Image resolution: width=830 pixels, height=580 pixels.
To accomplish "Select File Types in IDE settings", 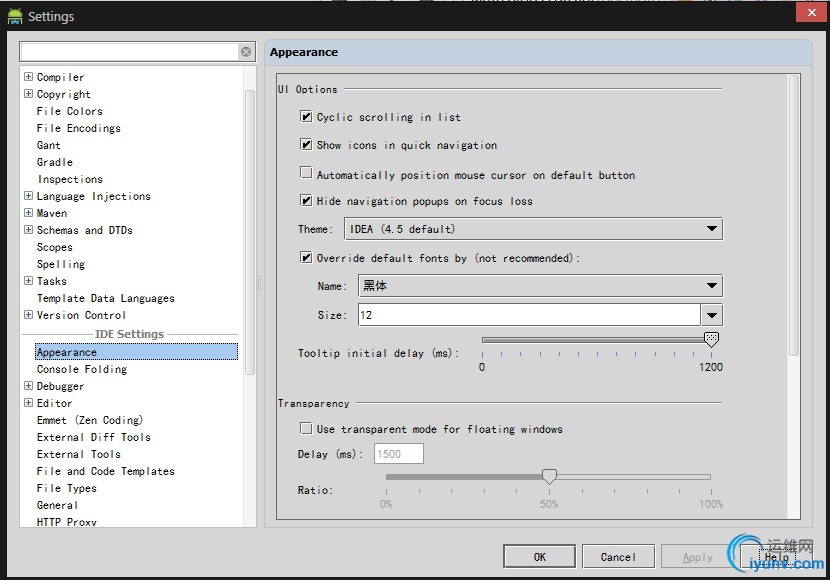I will pos(67,488).
